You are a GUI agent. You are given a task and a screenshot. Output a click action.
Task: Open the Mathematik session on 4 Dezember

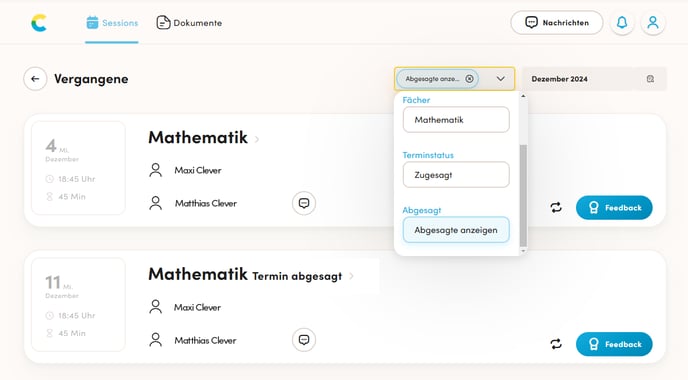tap(198, 137)
